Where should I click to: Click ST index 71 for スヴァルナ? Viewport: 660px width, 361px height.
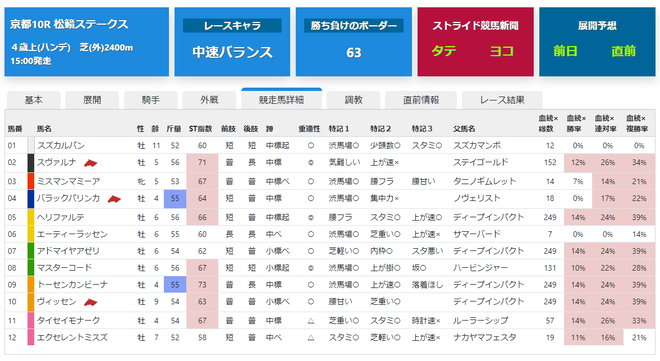pyautogui.click(x=202, y=162)
